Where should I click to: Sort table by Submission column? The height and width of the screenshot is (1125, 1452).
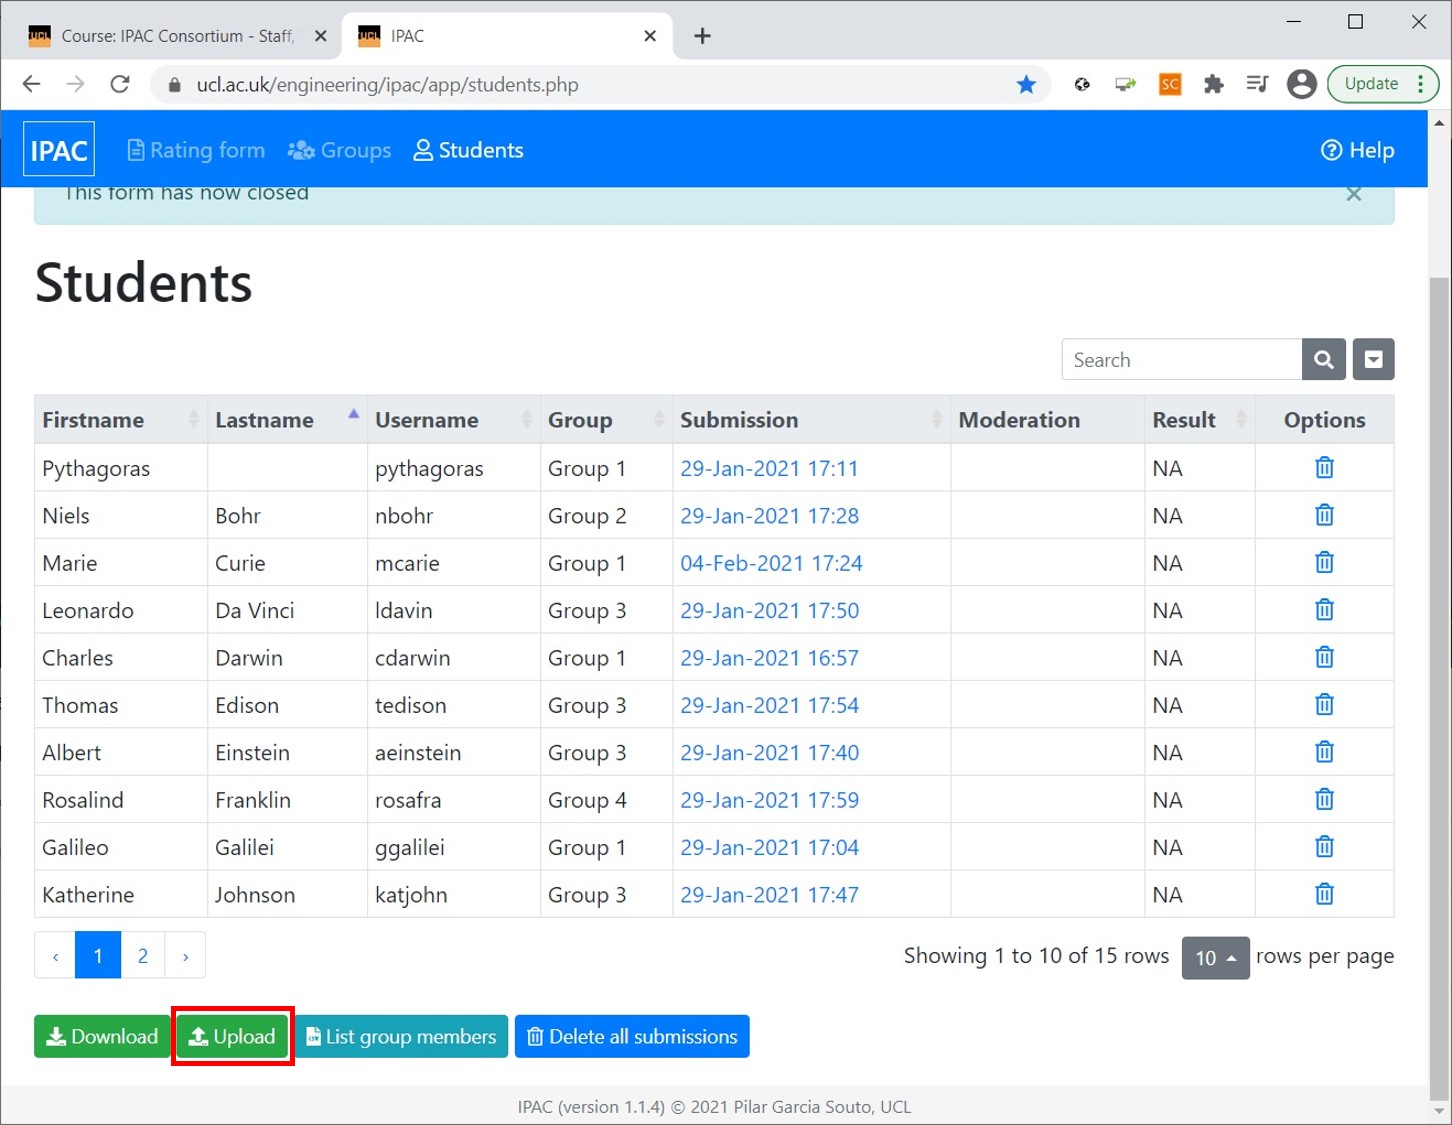tap(811, 420)
